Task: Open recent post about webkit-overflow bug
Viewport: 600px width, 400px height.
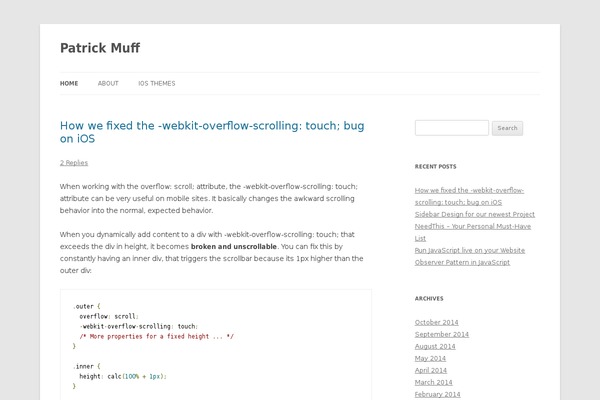Action: [469, 196]
